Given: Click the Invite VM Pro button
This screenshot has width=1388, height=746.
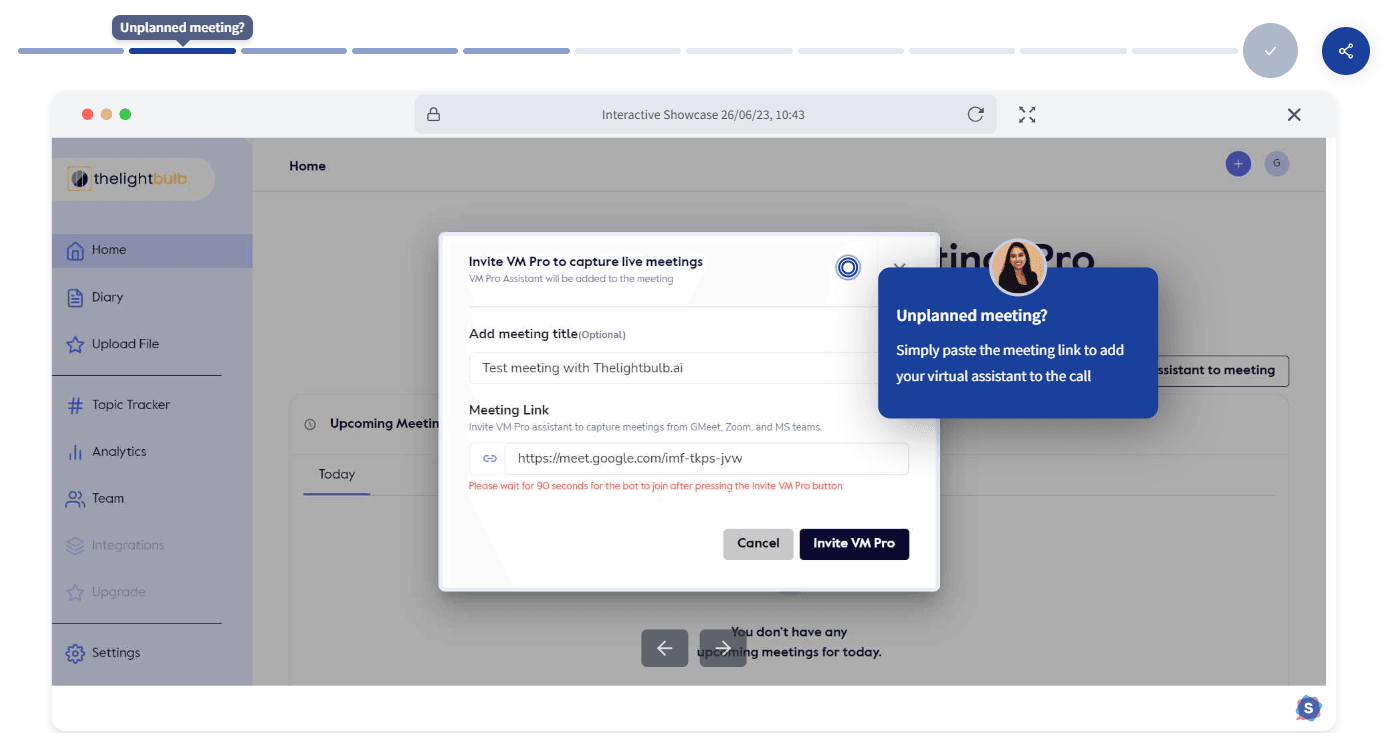Looking at the screenshot, I should coord(854,544).
